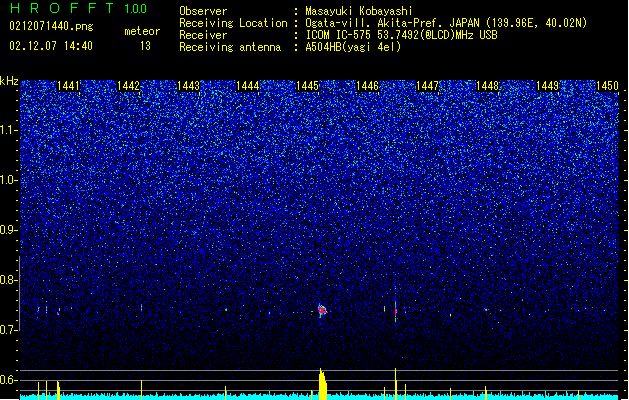Viewport: 629px width, 400px height.
Task: Click the 1445 time marker
Action: pyautogui.click(x=307, y=86)
